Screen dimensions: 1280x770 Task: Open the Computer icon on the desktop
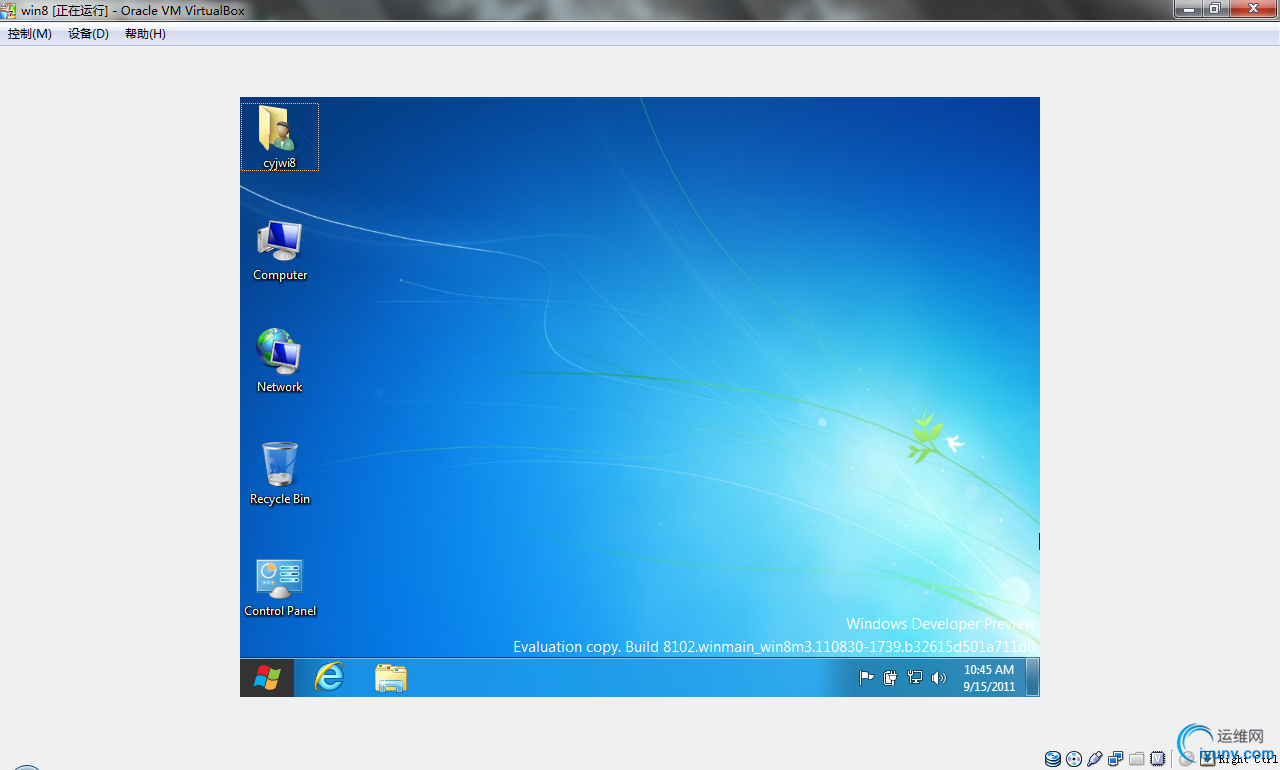click(x=279, y=245)
